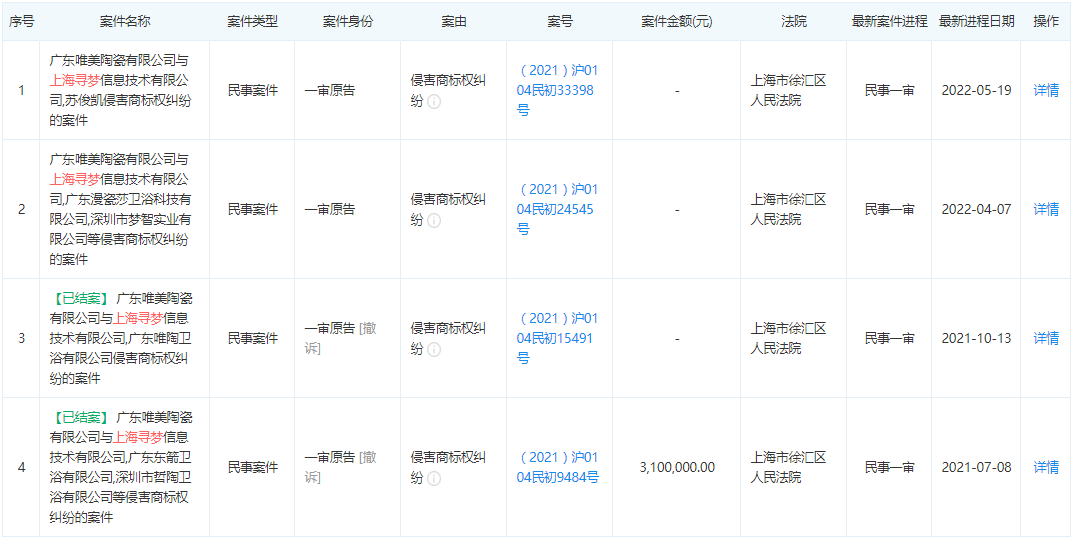1075x542 pixels.
Task: Click the 操作 column header
Action: 1046,21
